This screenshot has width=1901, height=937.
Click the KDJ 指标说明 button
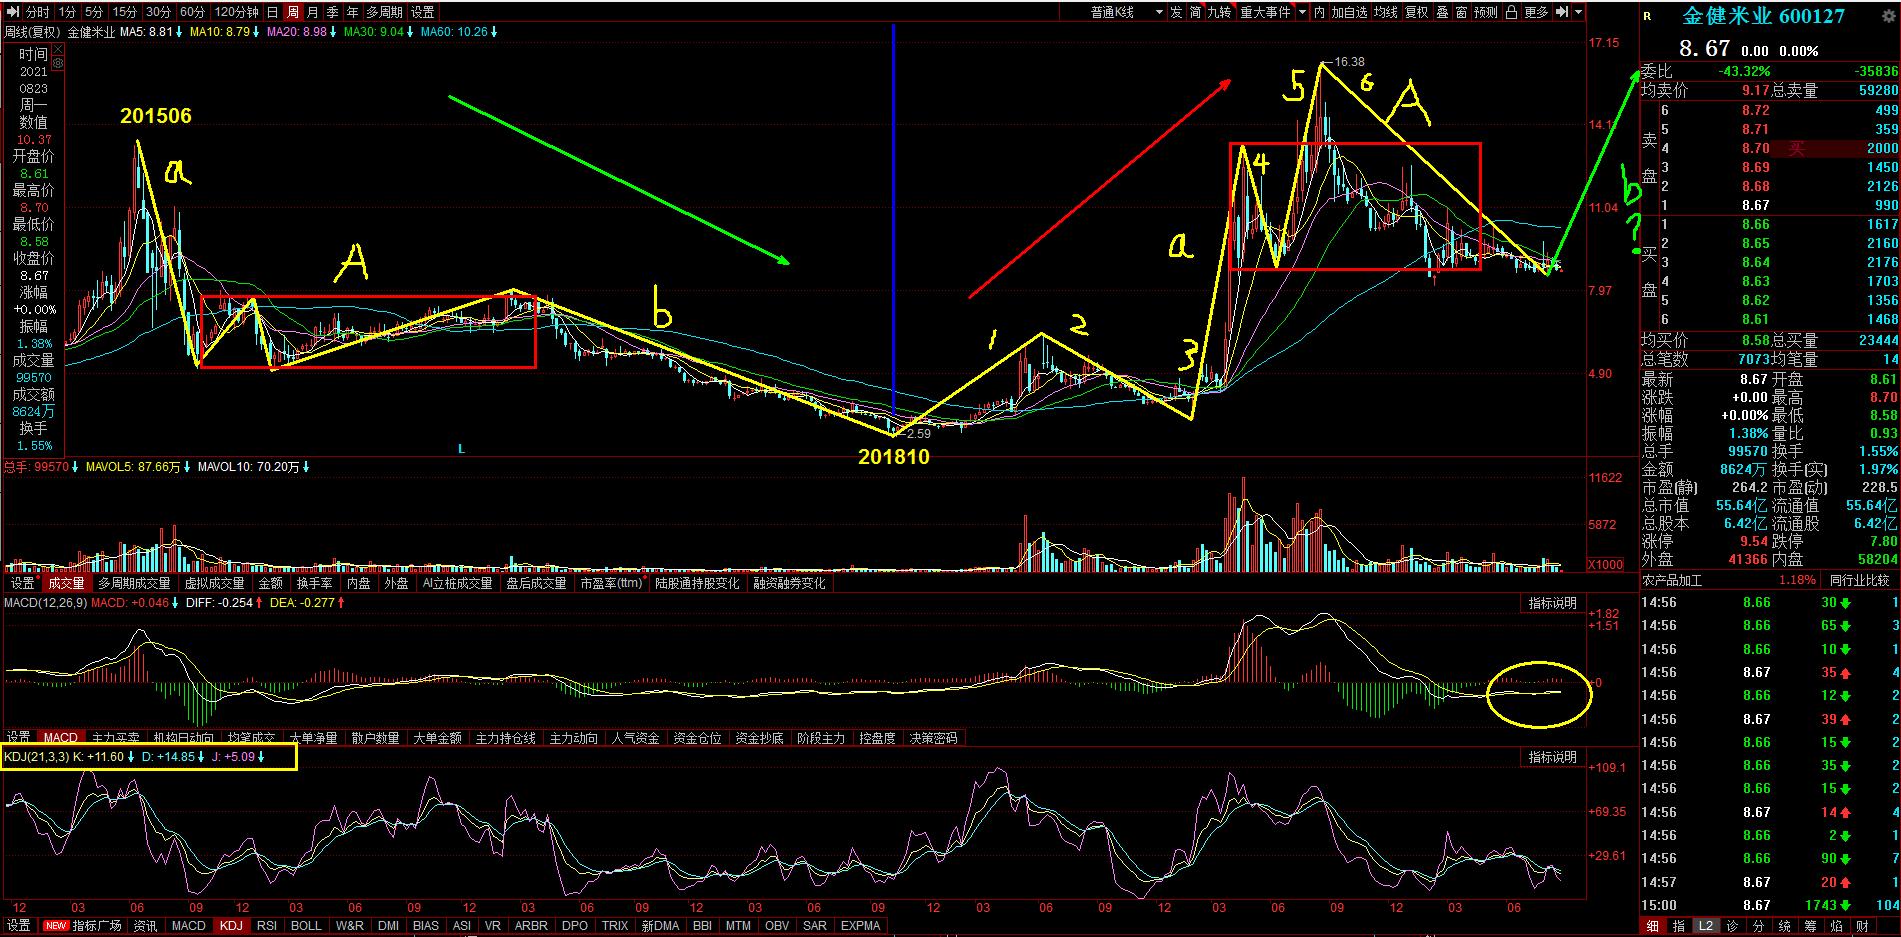(1552, 757)
